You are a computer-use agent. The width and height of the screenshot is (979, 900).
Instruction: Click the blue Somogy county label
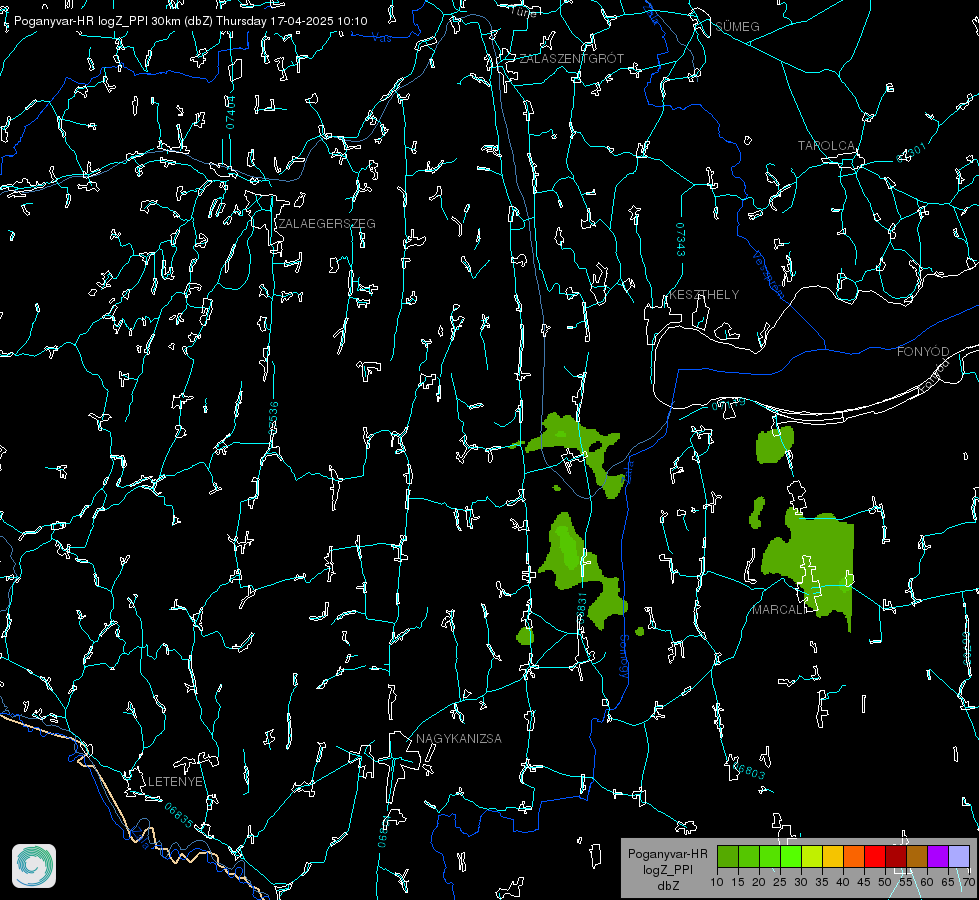pyautogui.click(x=623, y=656)
